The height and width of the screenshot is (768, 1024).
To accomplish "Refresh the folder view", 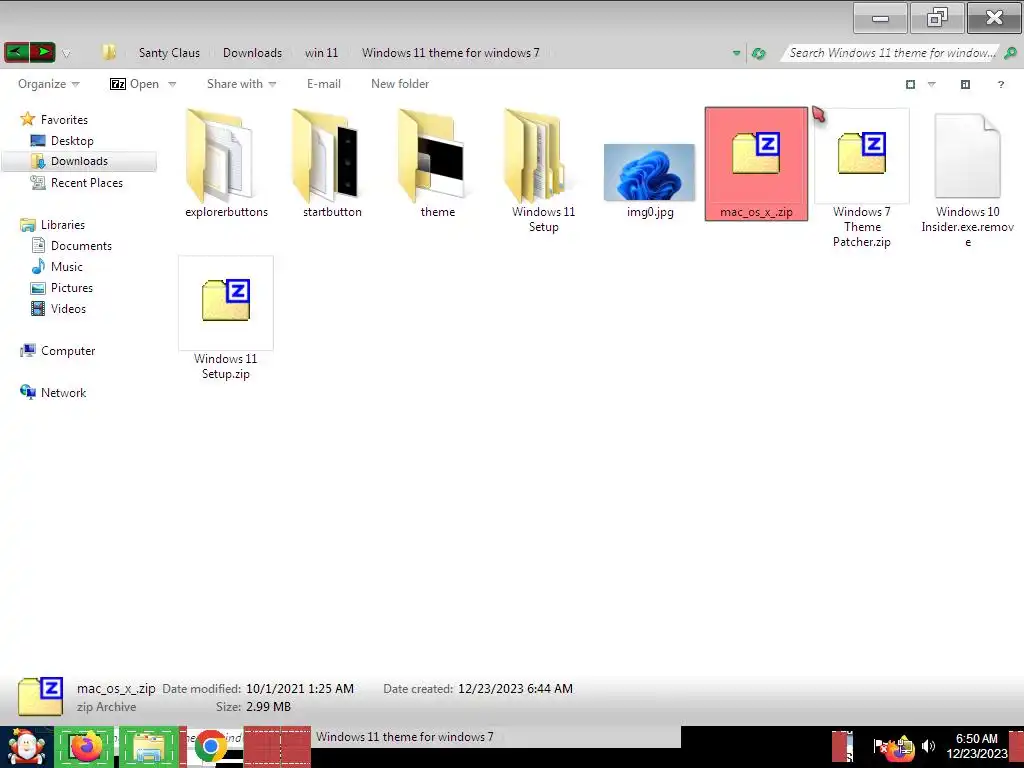I will tap(758, 53).
